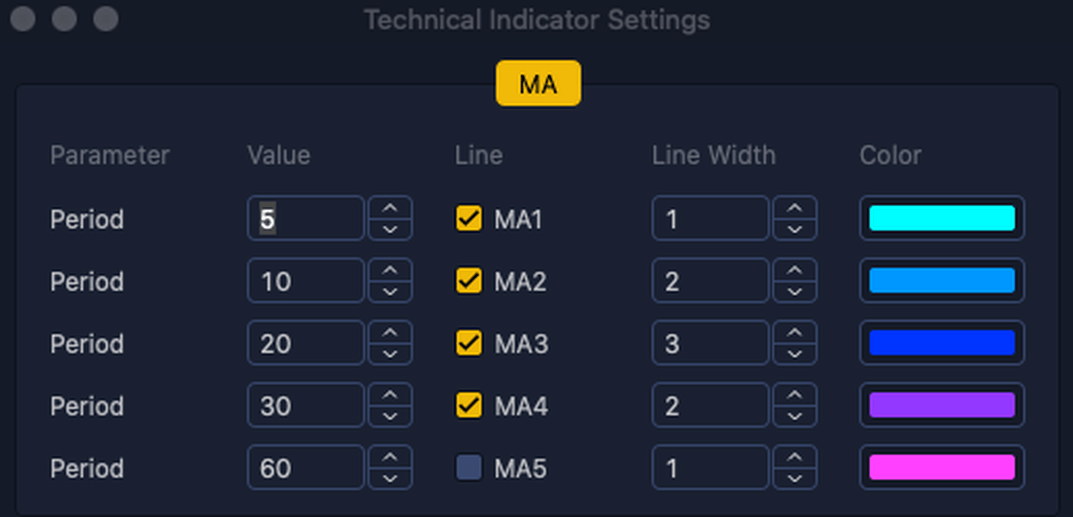Viewport: 1073px width, 517px height.
Task: Close the Technical Indicator Settings window
Action: (23, 19)
